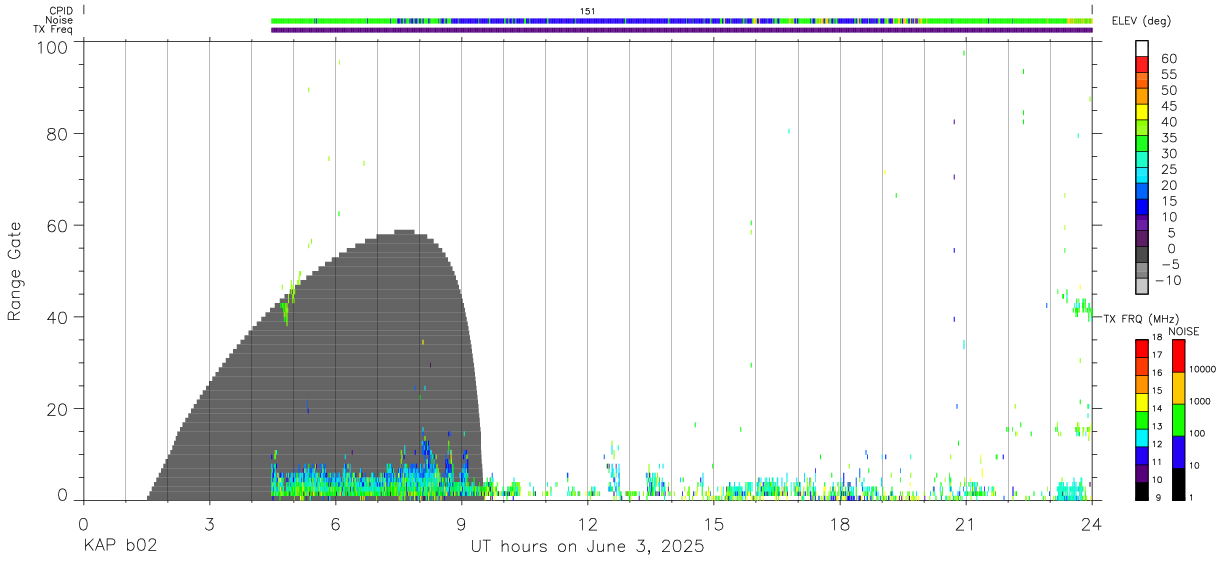Viewport: 1228px width, 567px height.
Task: Click the Range Gate y-axis title
Action: click(x=15, y=272)
